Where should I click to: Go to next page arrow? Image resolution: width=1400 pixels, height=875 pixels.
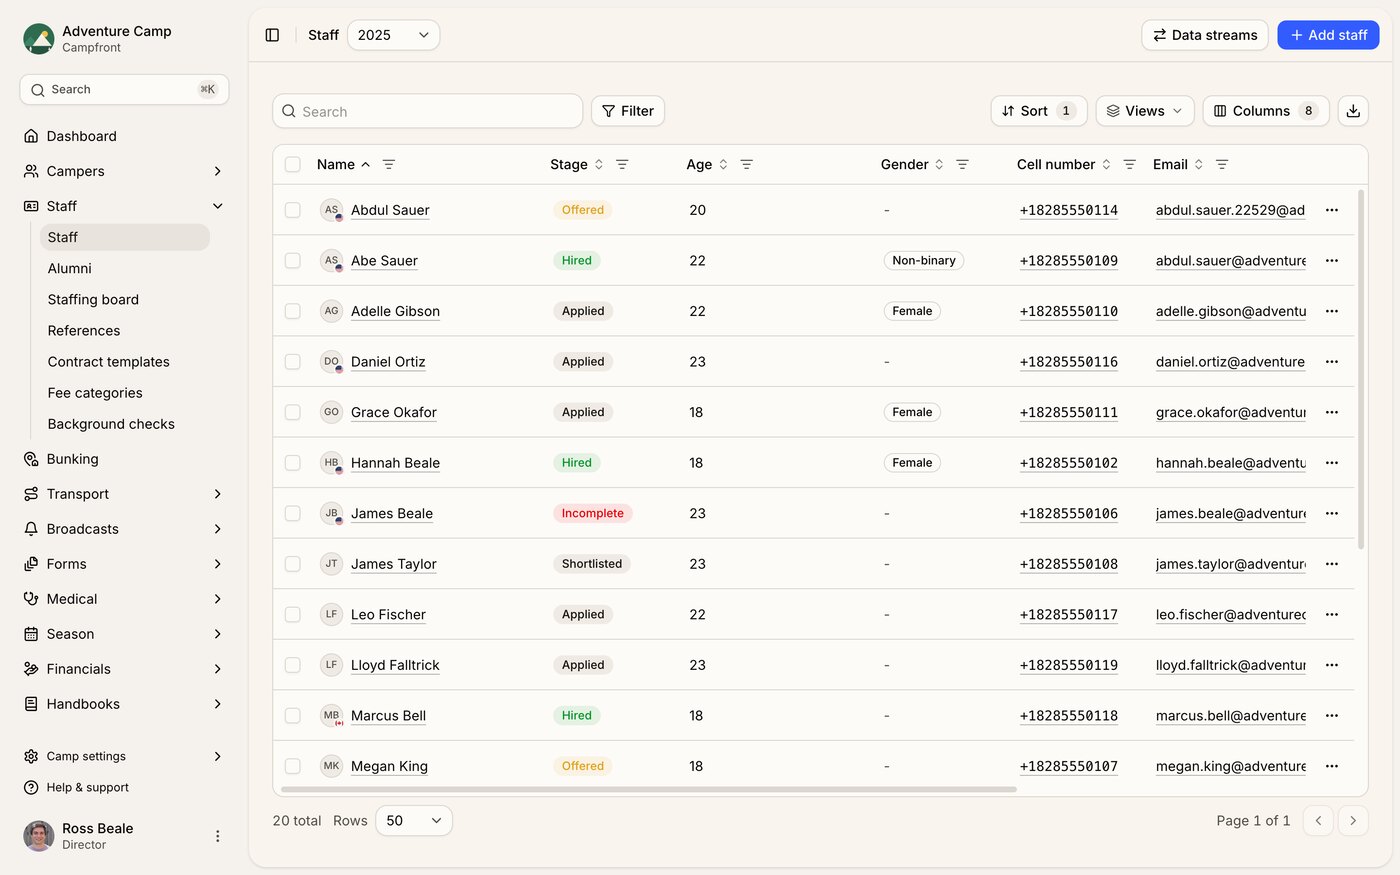(1353, 820)
